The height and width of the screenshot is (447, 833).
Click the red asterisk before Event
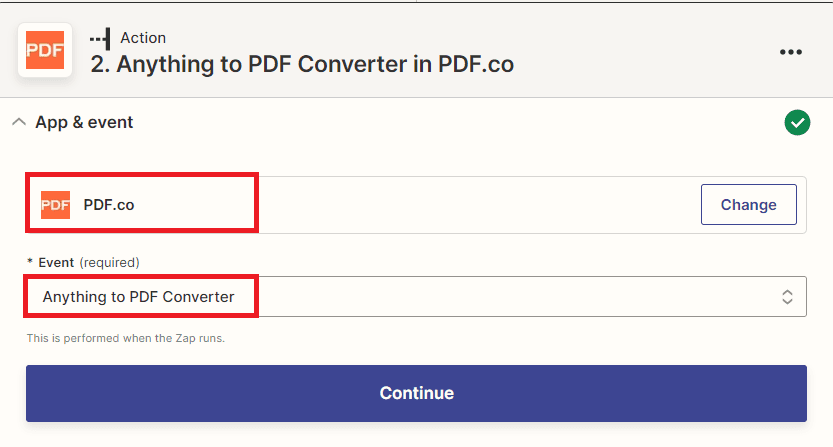coord(30,262)
